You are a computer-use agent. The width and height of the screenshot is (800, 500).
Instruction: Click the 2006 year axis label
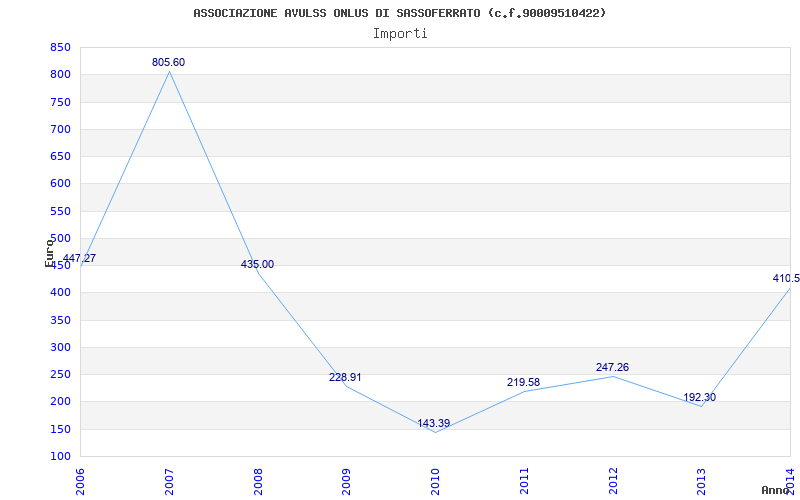coord(80,482)
